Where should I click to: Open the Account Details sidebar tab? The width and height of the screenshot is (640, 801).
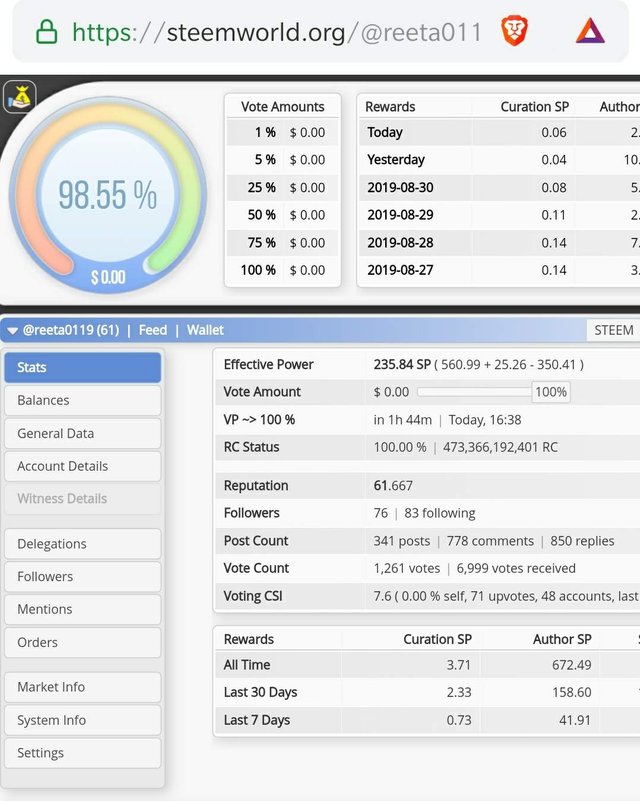(83, 466)
